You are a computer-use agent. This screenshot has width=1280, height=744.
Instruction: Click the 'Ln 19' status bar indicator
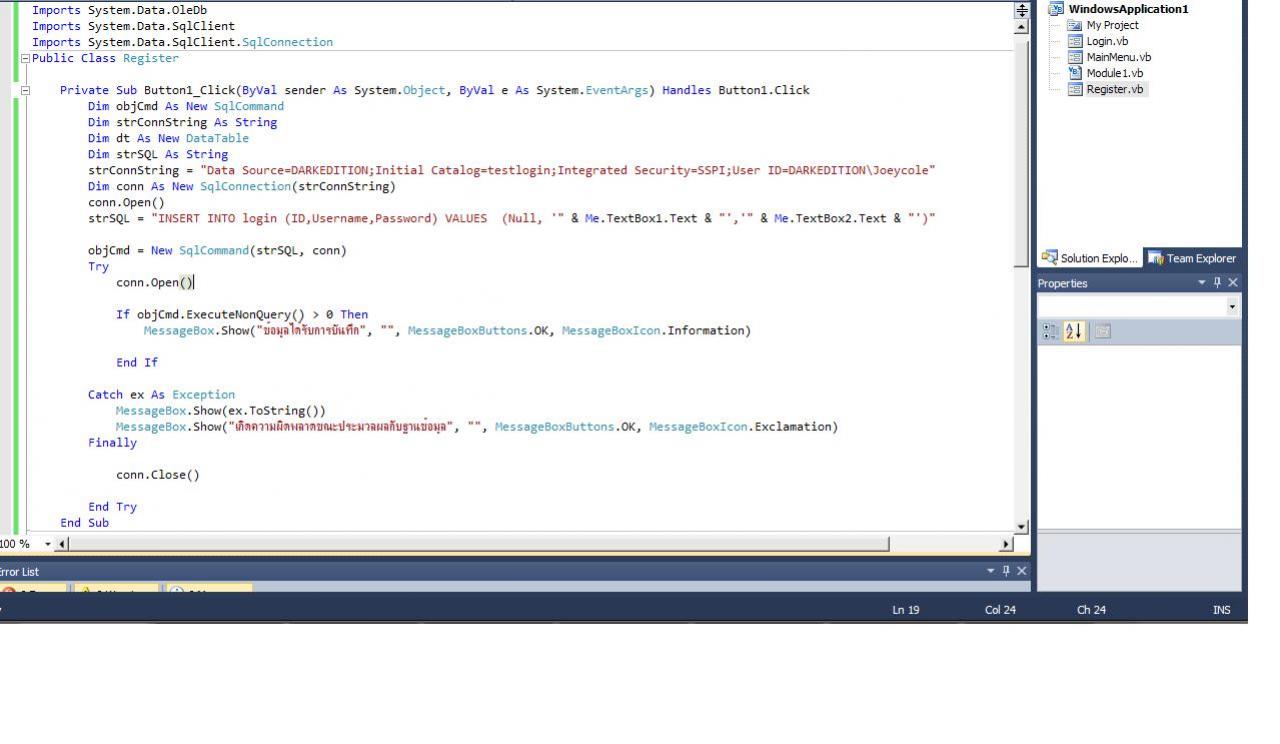point(906,610)
